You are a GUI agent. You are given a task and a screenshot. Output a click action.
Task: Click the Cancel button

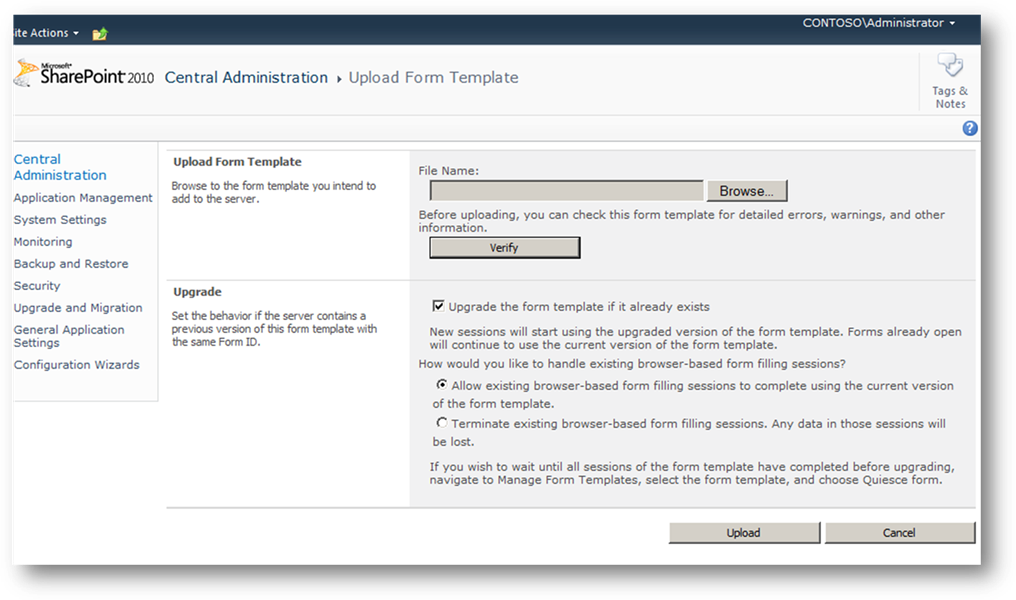pos(899,533)
